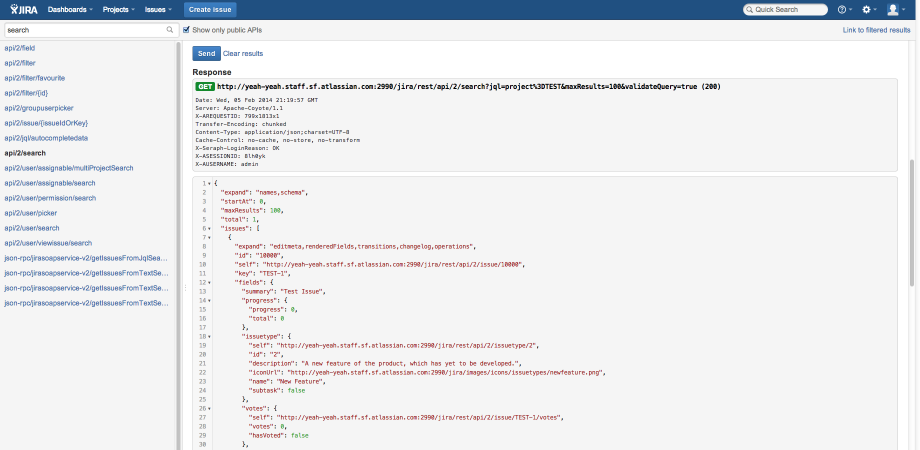Click the "hasVoted": false line
The image size is (920, 450).
(x=278, y=435)
